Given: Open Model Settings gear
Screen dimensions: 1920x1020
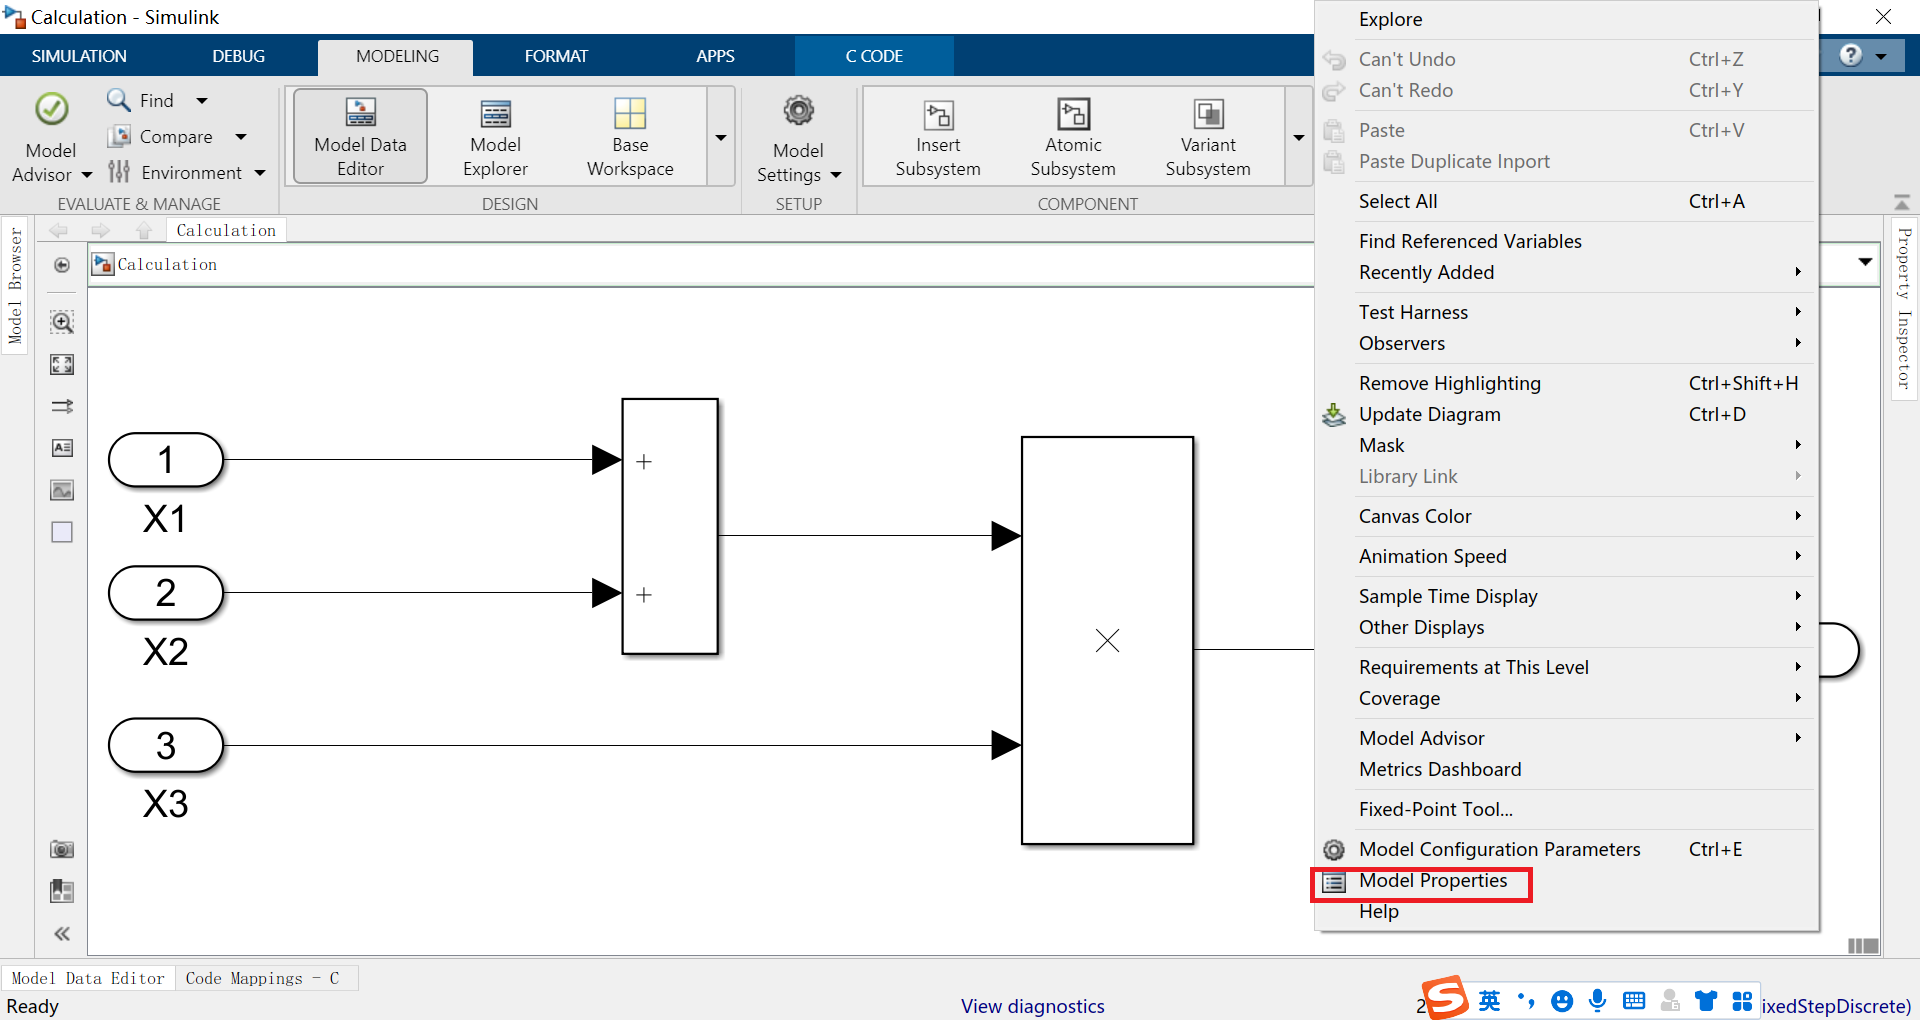Looking at the screenshot, I should pos(798,112).
